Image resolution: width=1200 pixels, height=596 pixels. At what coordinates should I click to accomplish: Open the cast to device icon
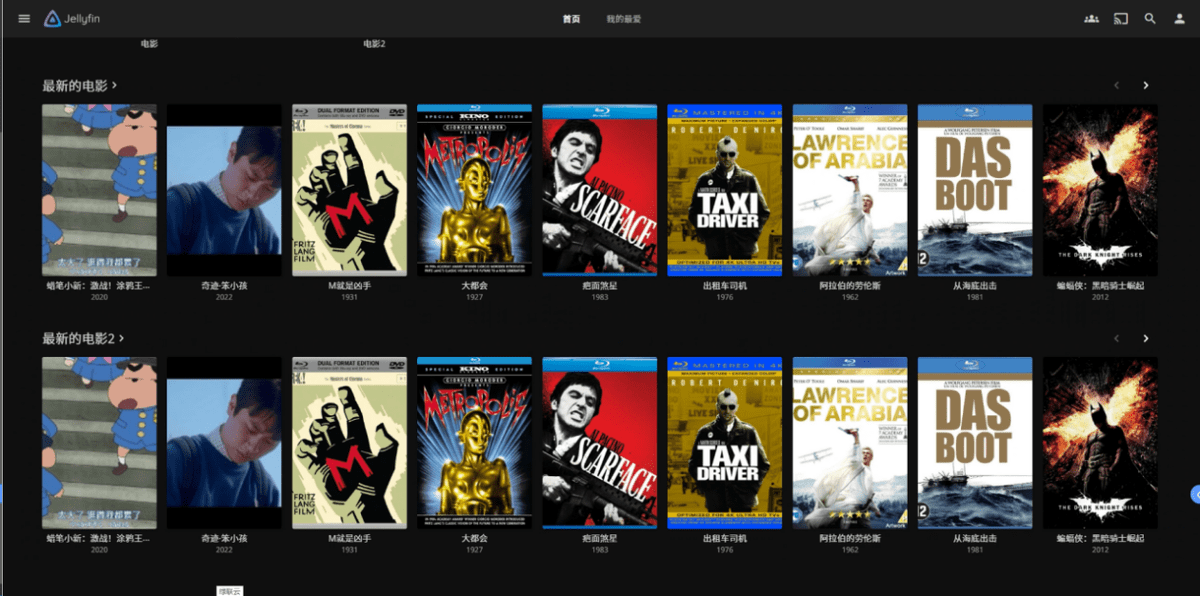pos(1121,19)
